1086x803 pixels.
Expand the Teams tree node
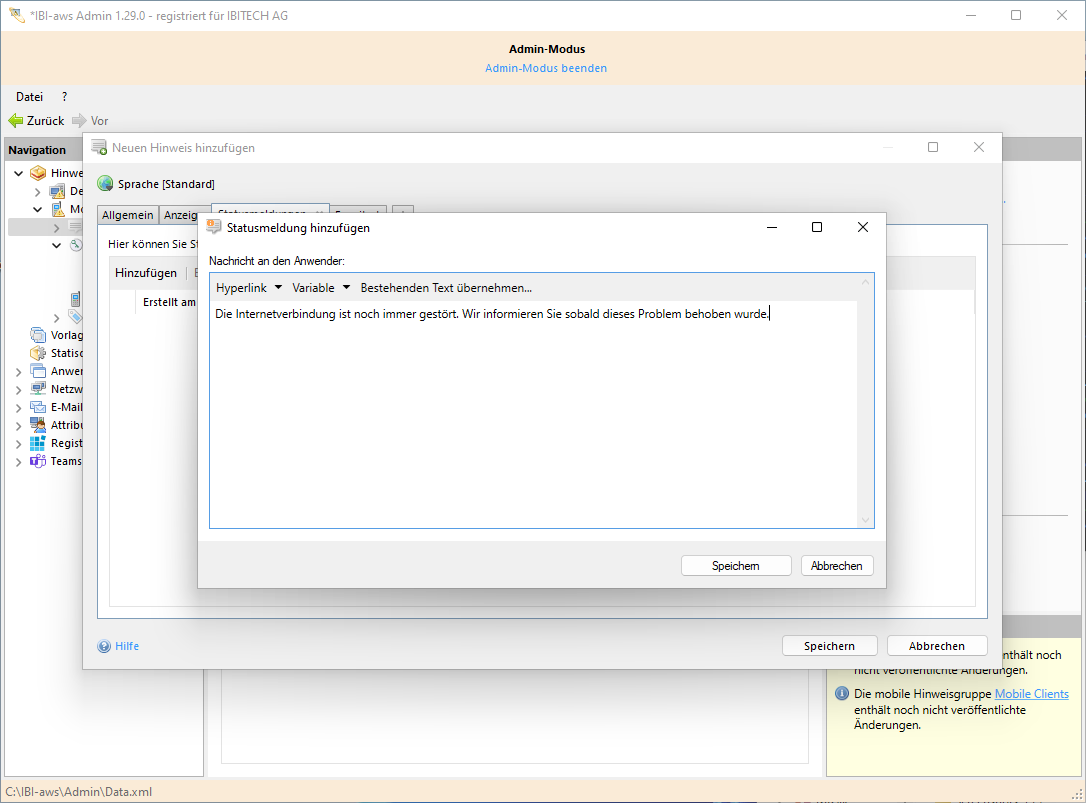(18, 462)
